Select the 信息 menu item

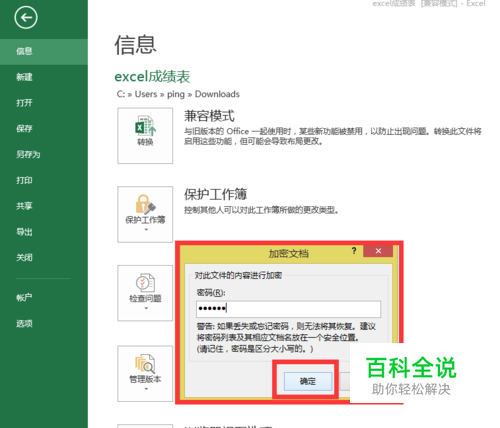[44, 51]
